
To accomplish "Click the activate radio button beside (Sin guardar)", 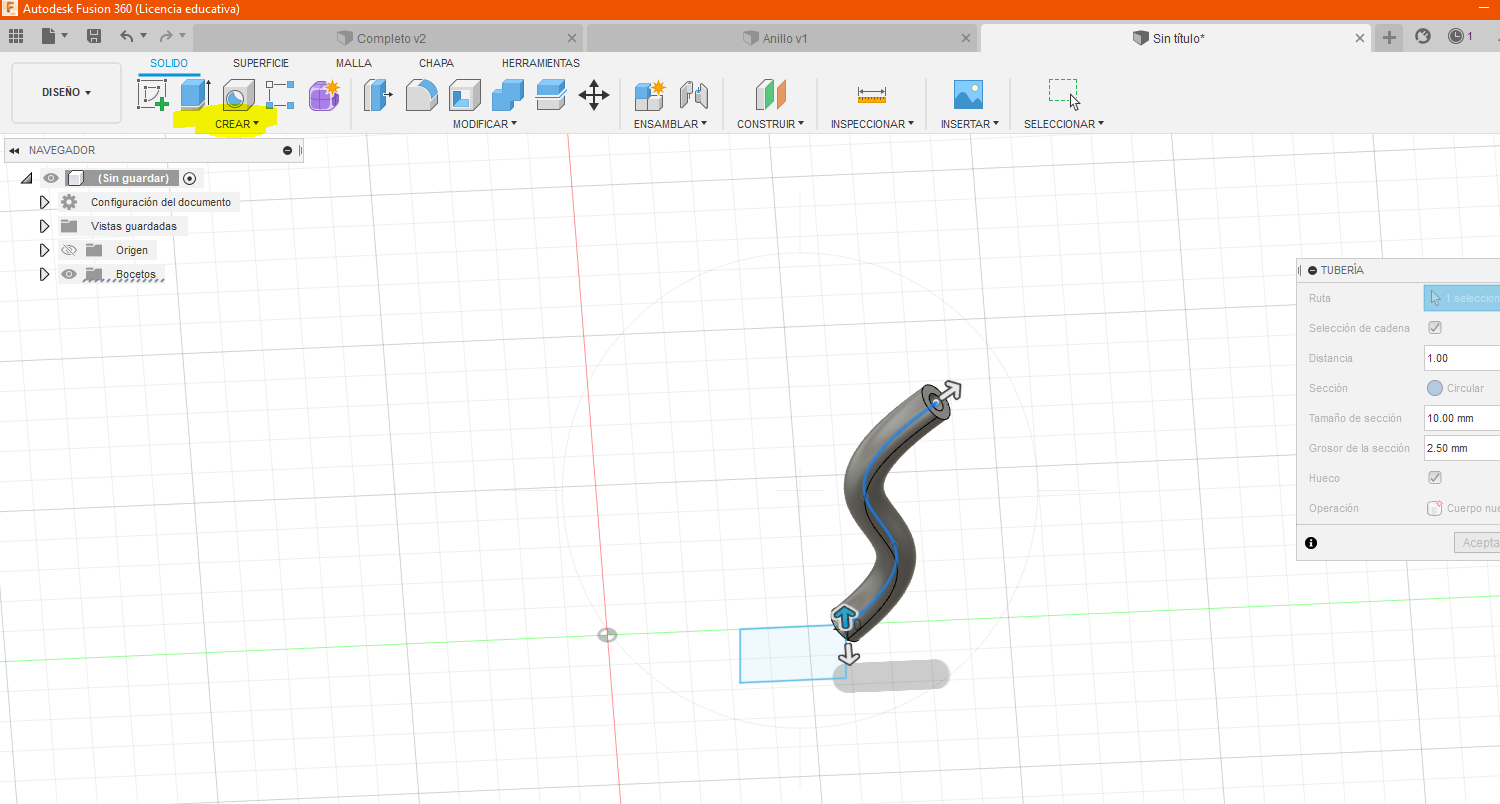I will click(x=190, y=178).
